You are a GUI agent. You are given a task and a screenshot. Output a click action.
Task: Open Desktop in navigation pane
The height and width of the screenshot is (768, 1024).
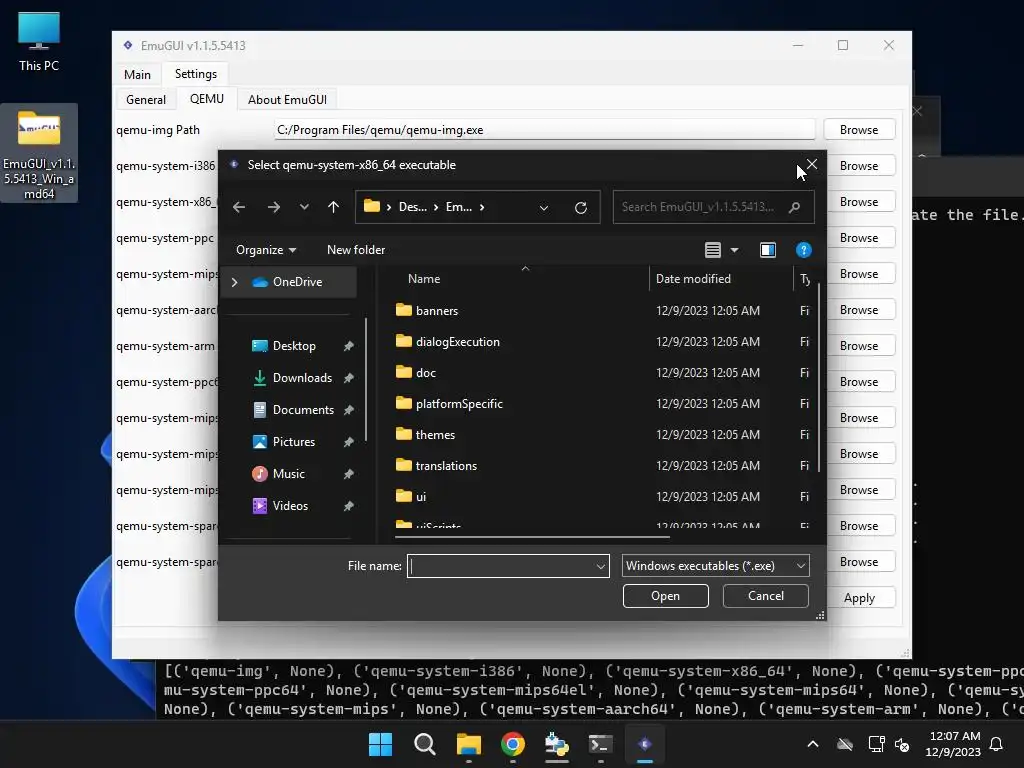click(294, 346)
